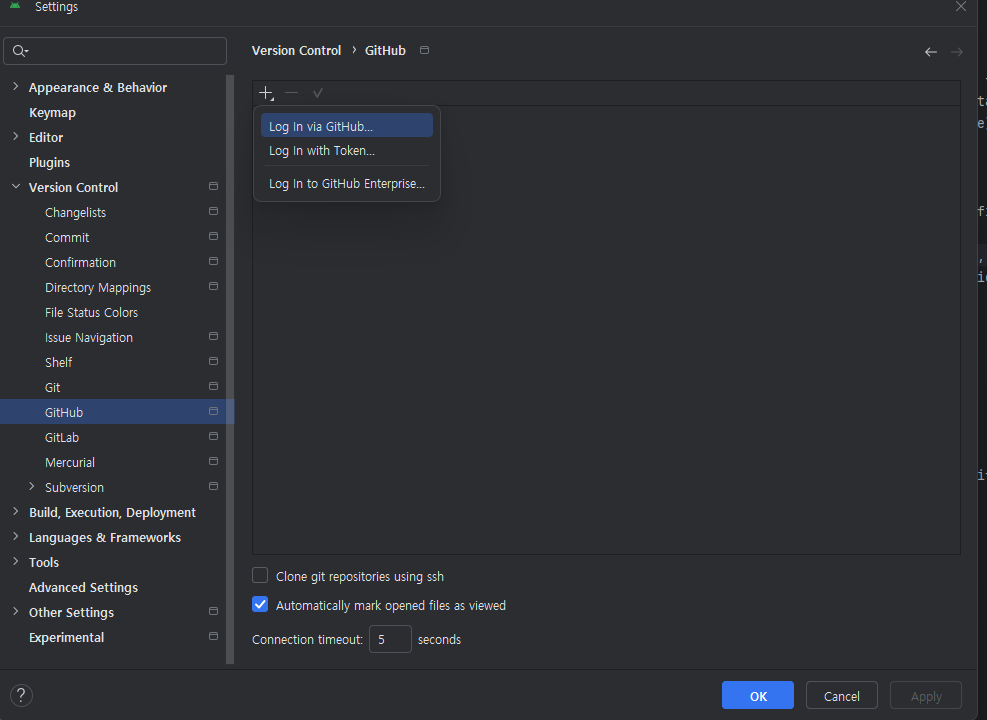Click the settings tree vertical scrollbar

point(230,369)
